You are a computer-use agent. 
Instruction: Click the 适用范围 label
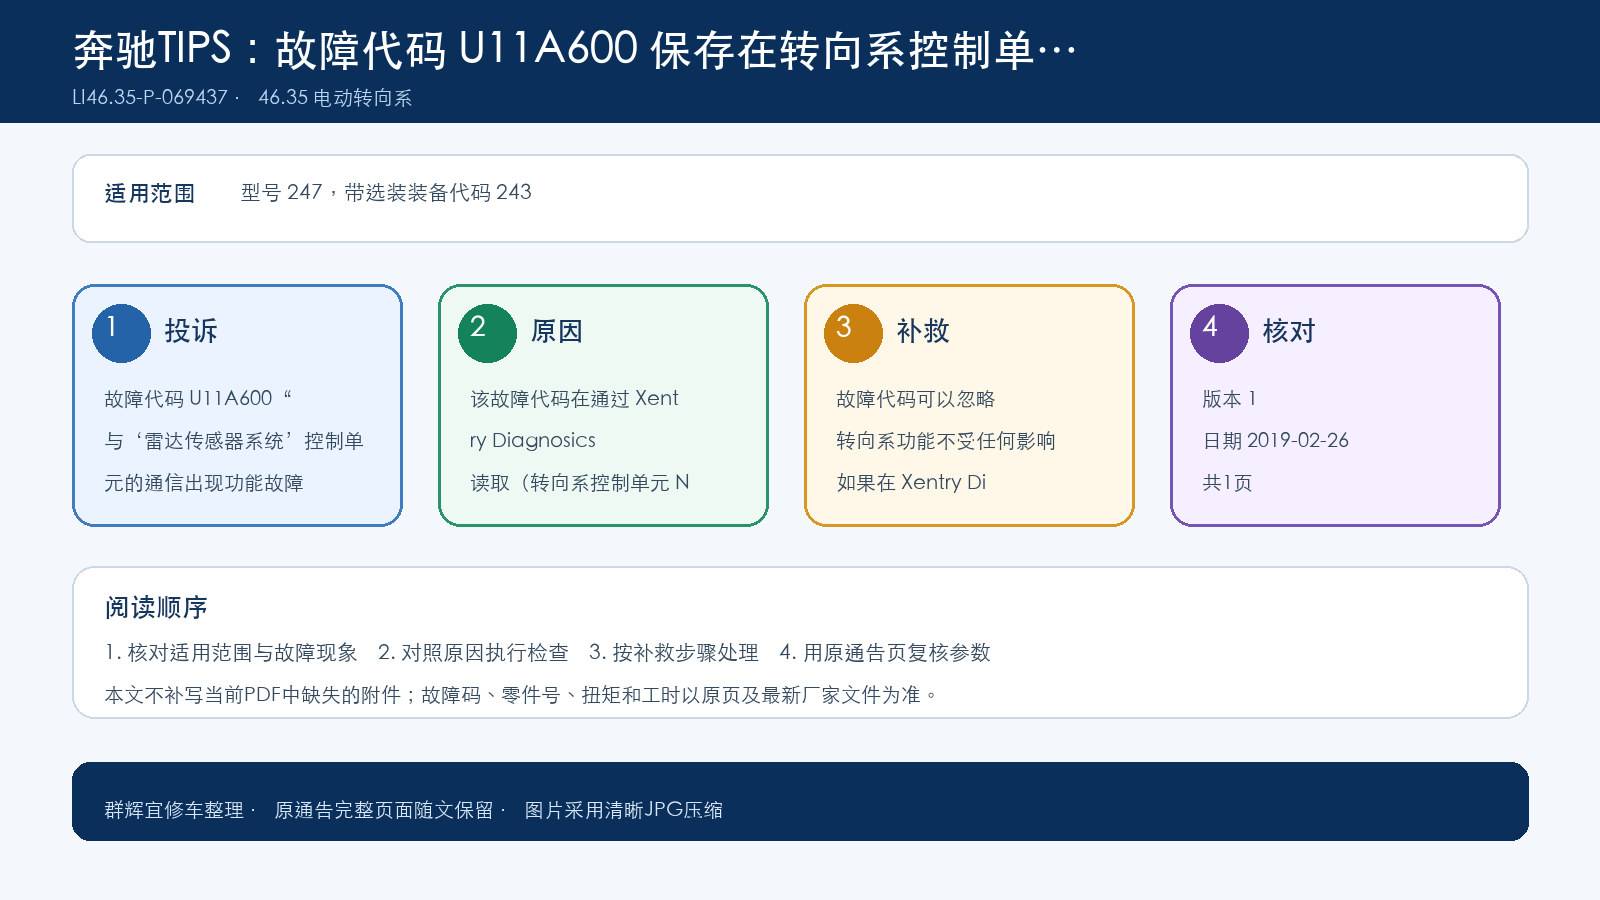tap(150, 193)
